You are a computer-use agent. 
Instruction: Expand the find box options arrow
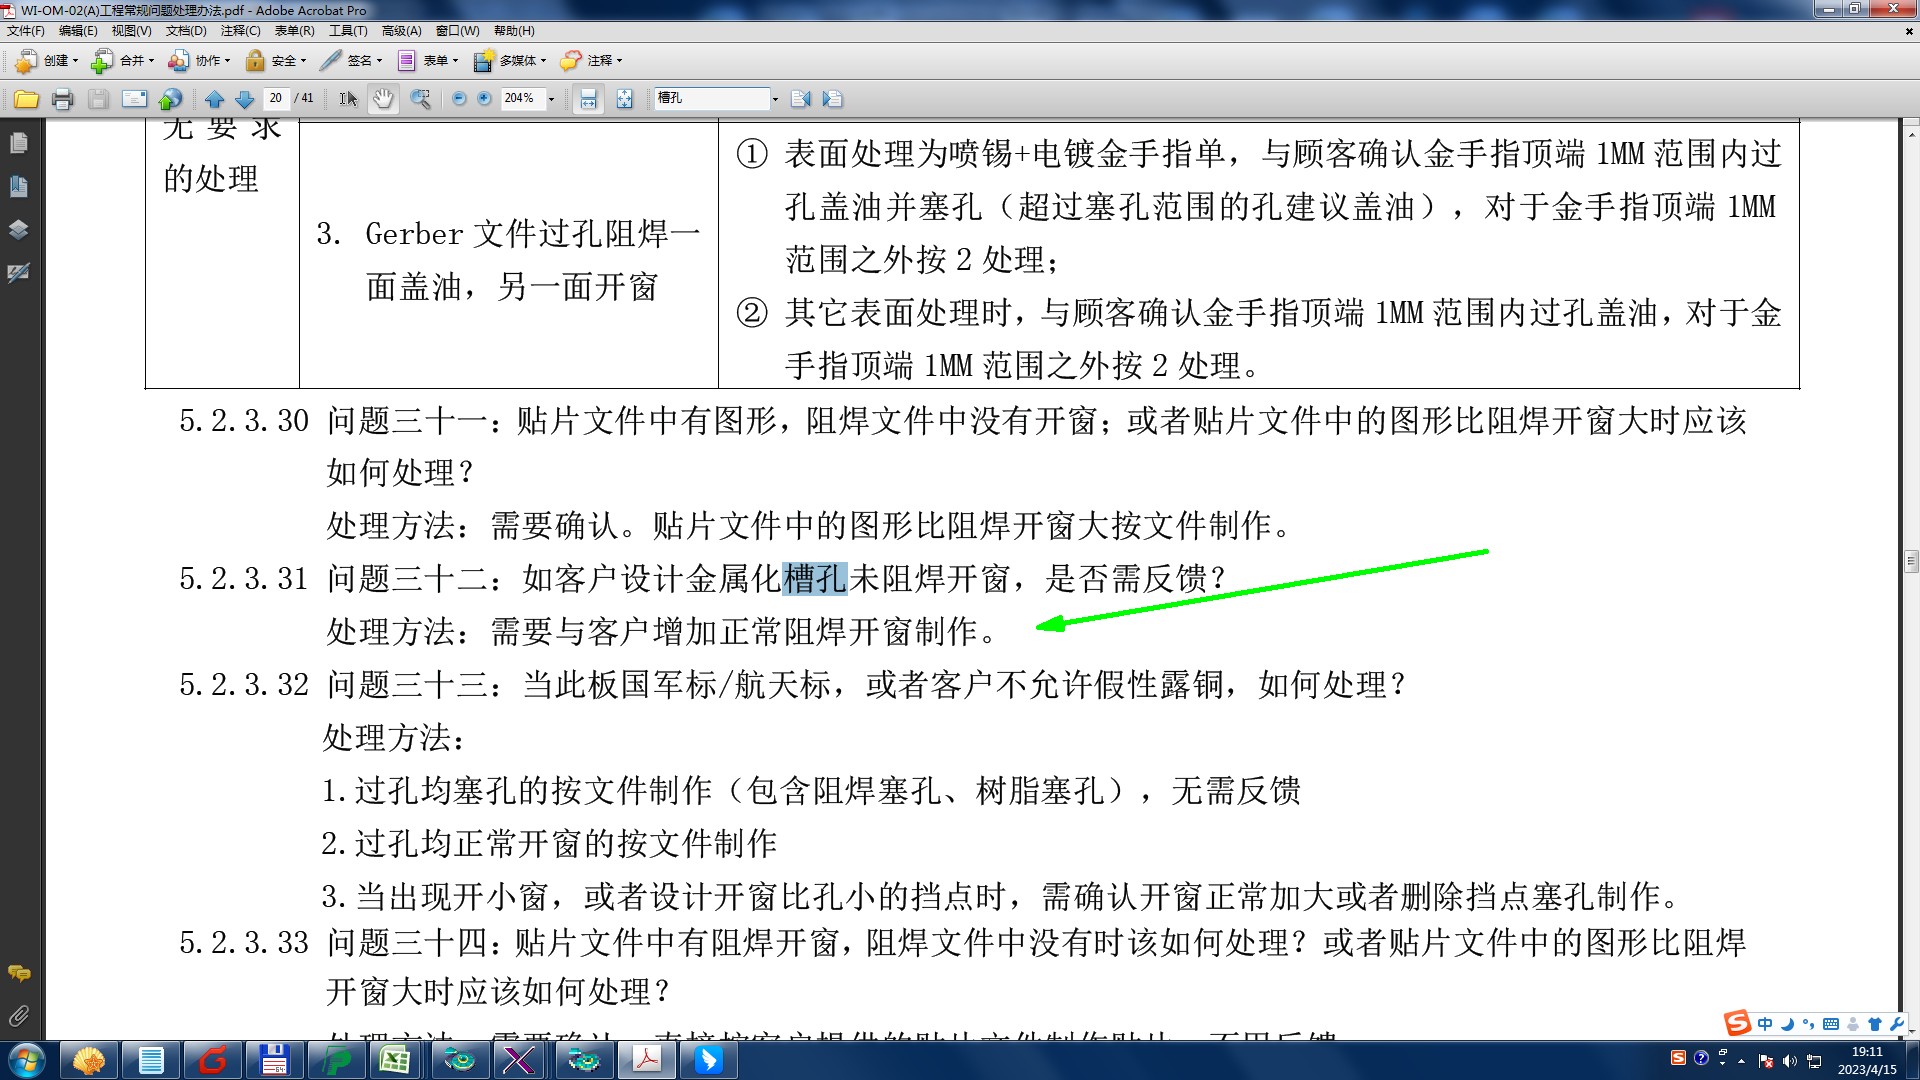tap(775, 99)
